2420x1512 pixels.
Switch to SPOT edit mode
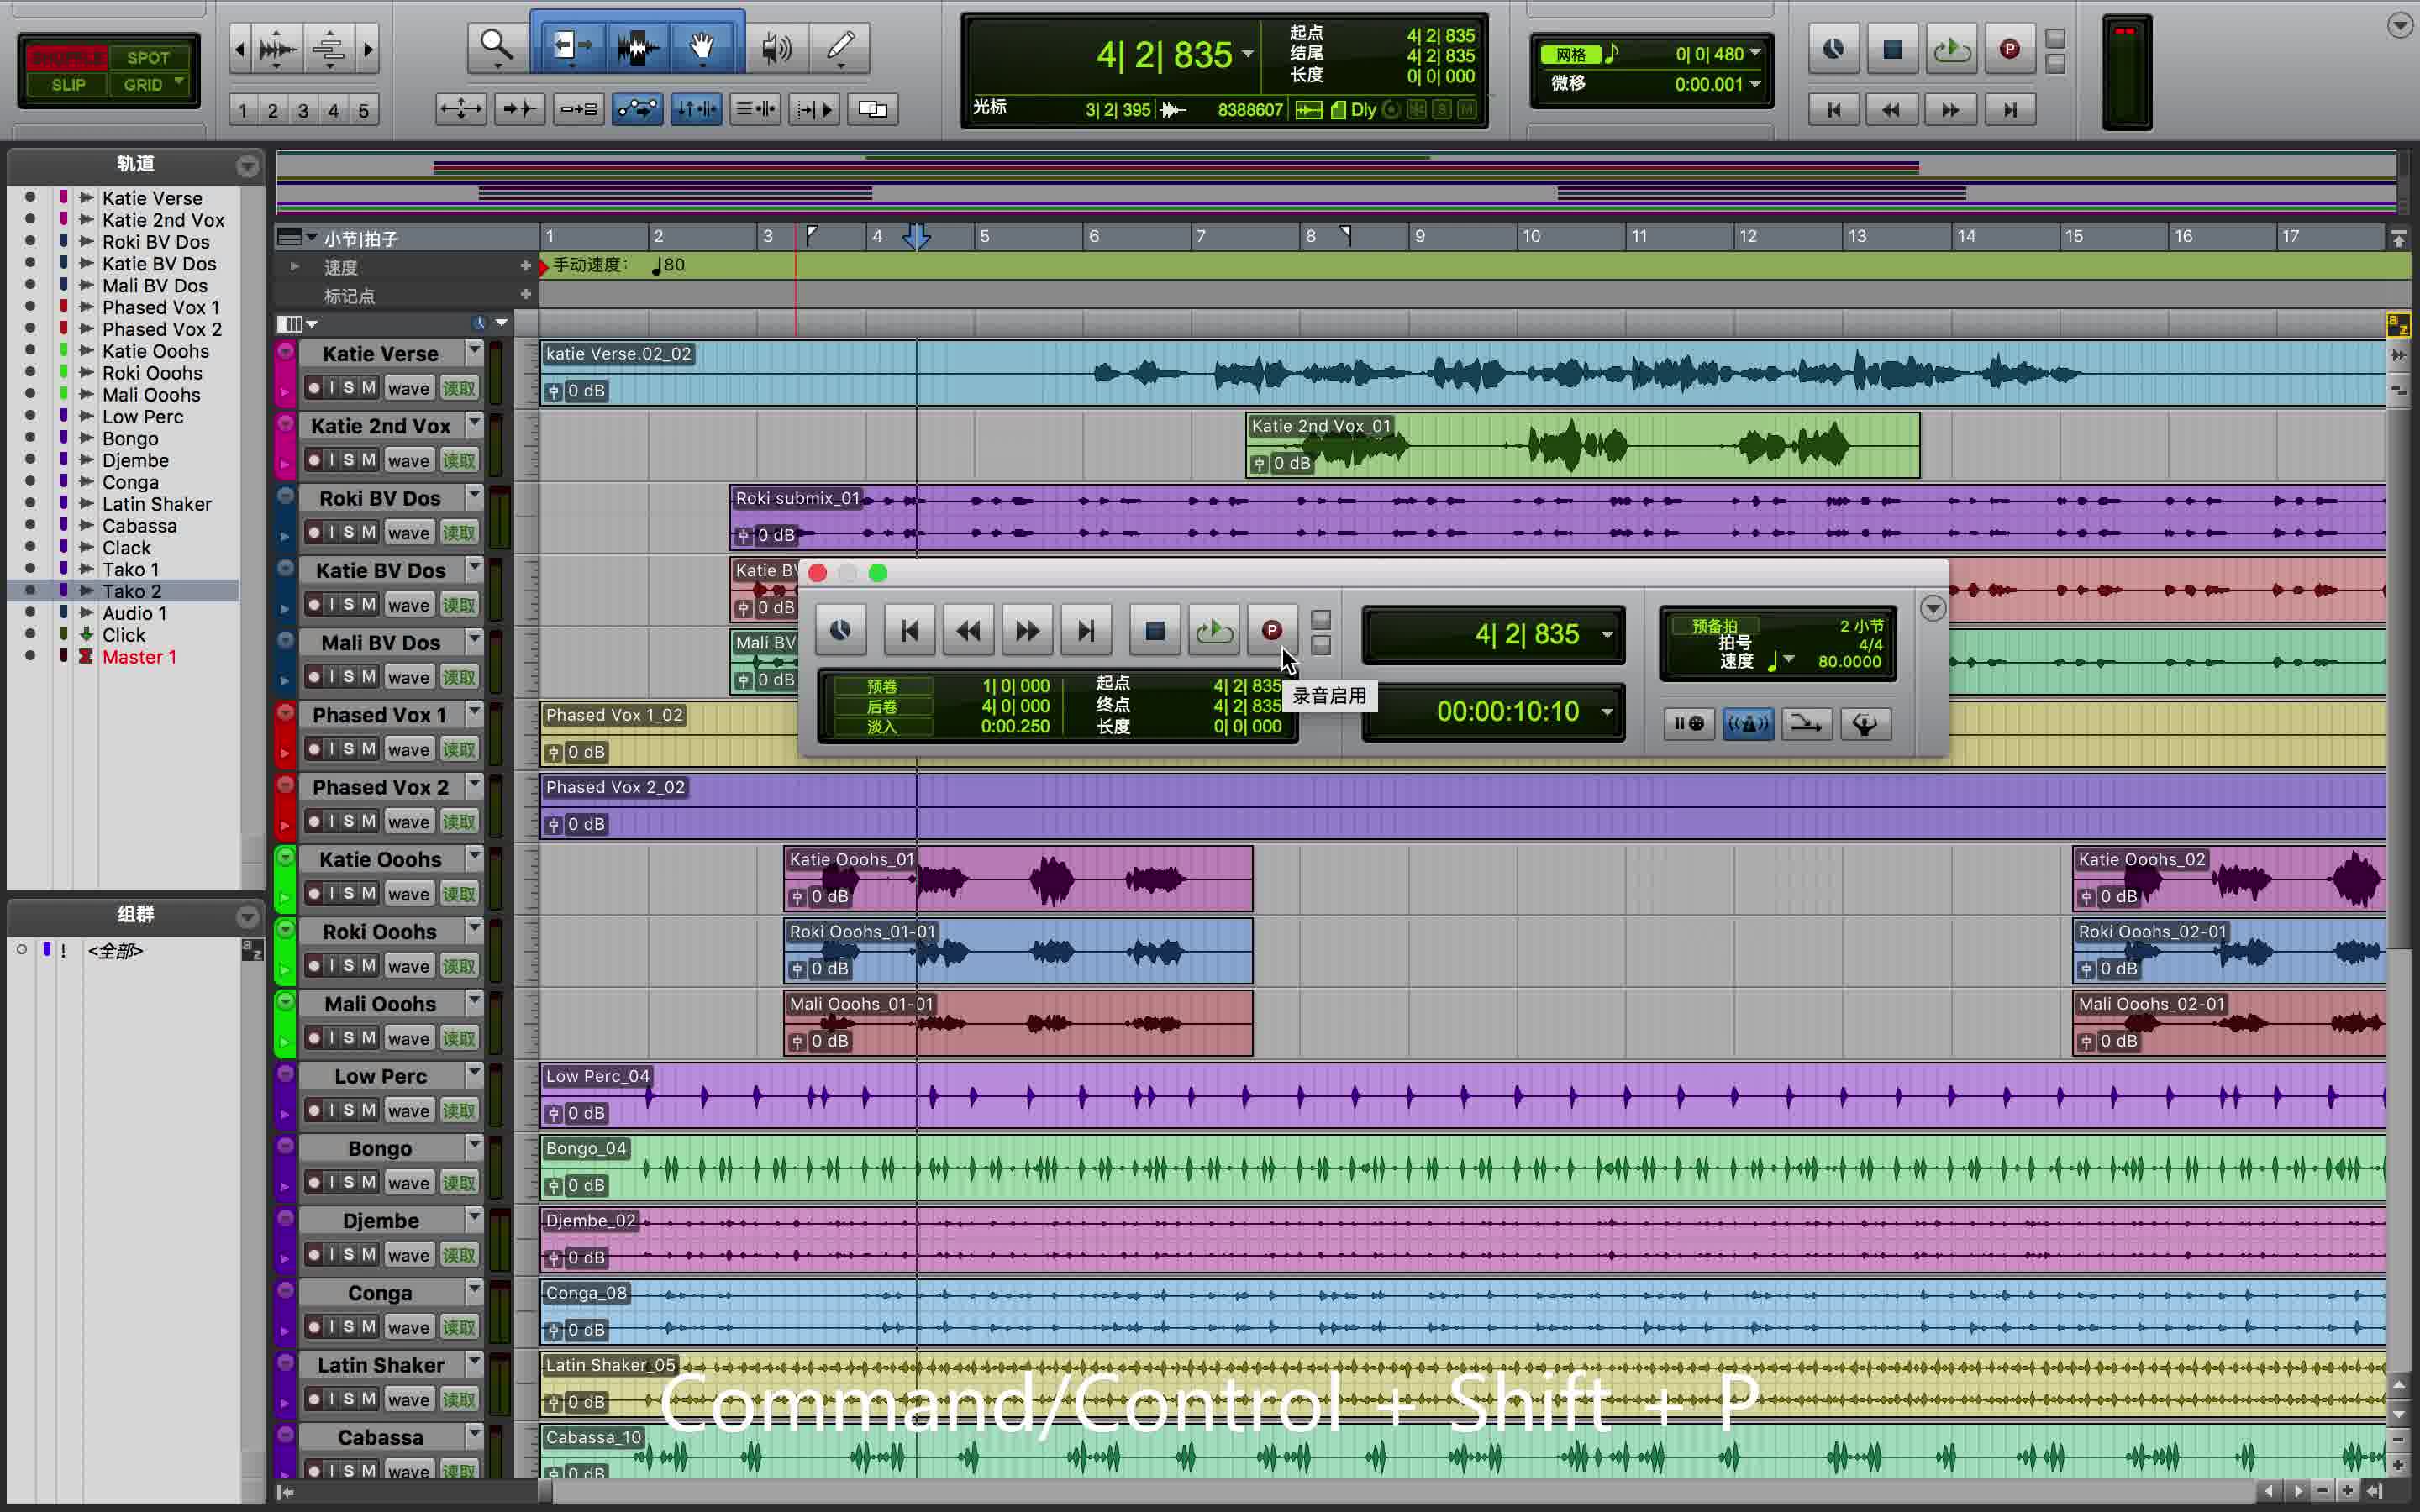[147, 58]
